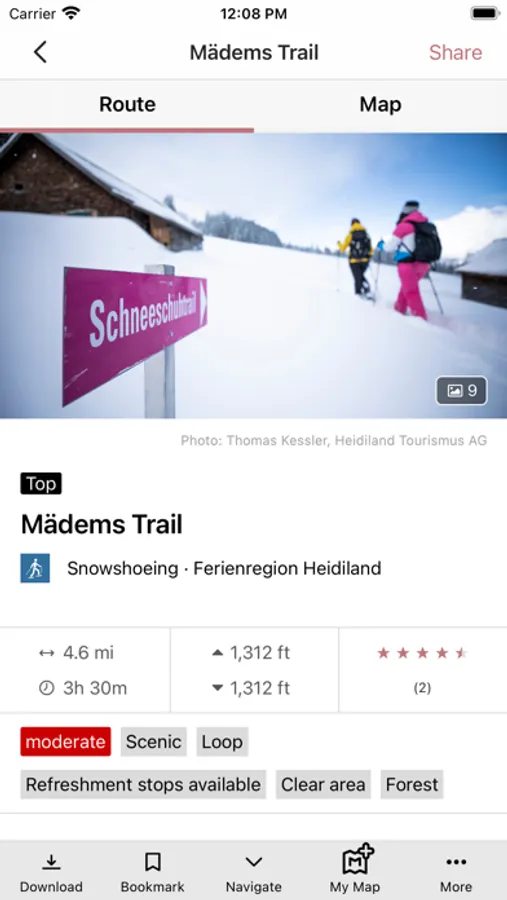Select the Route tab
The width and height of the screenshot is (507, 900).
point(127,104)
